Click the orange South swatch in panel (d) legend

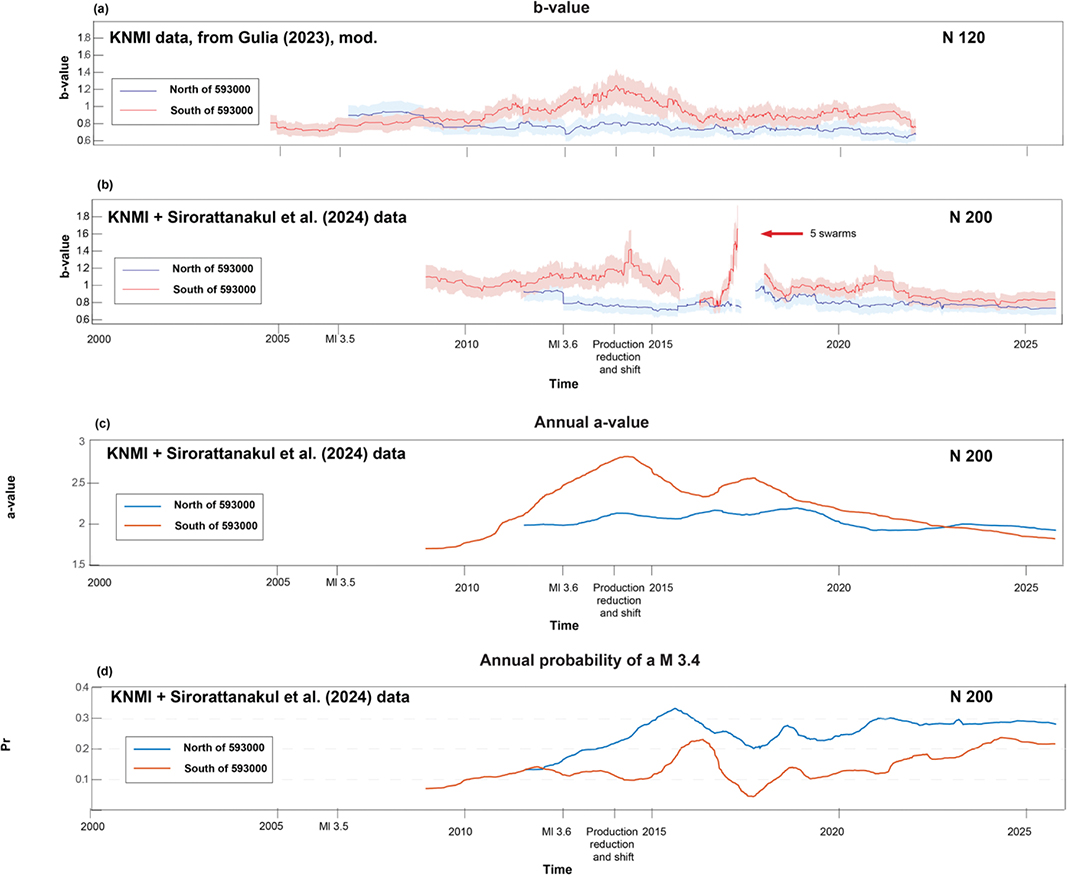tap(152, 769)
